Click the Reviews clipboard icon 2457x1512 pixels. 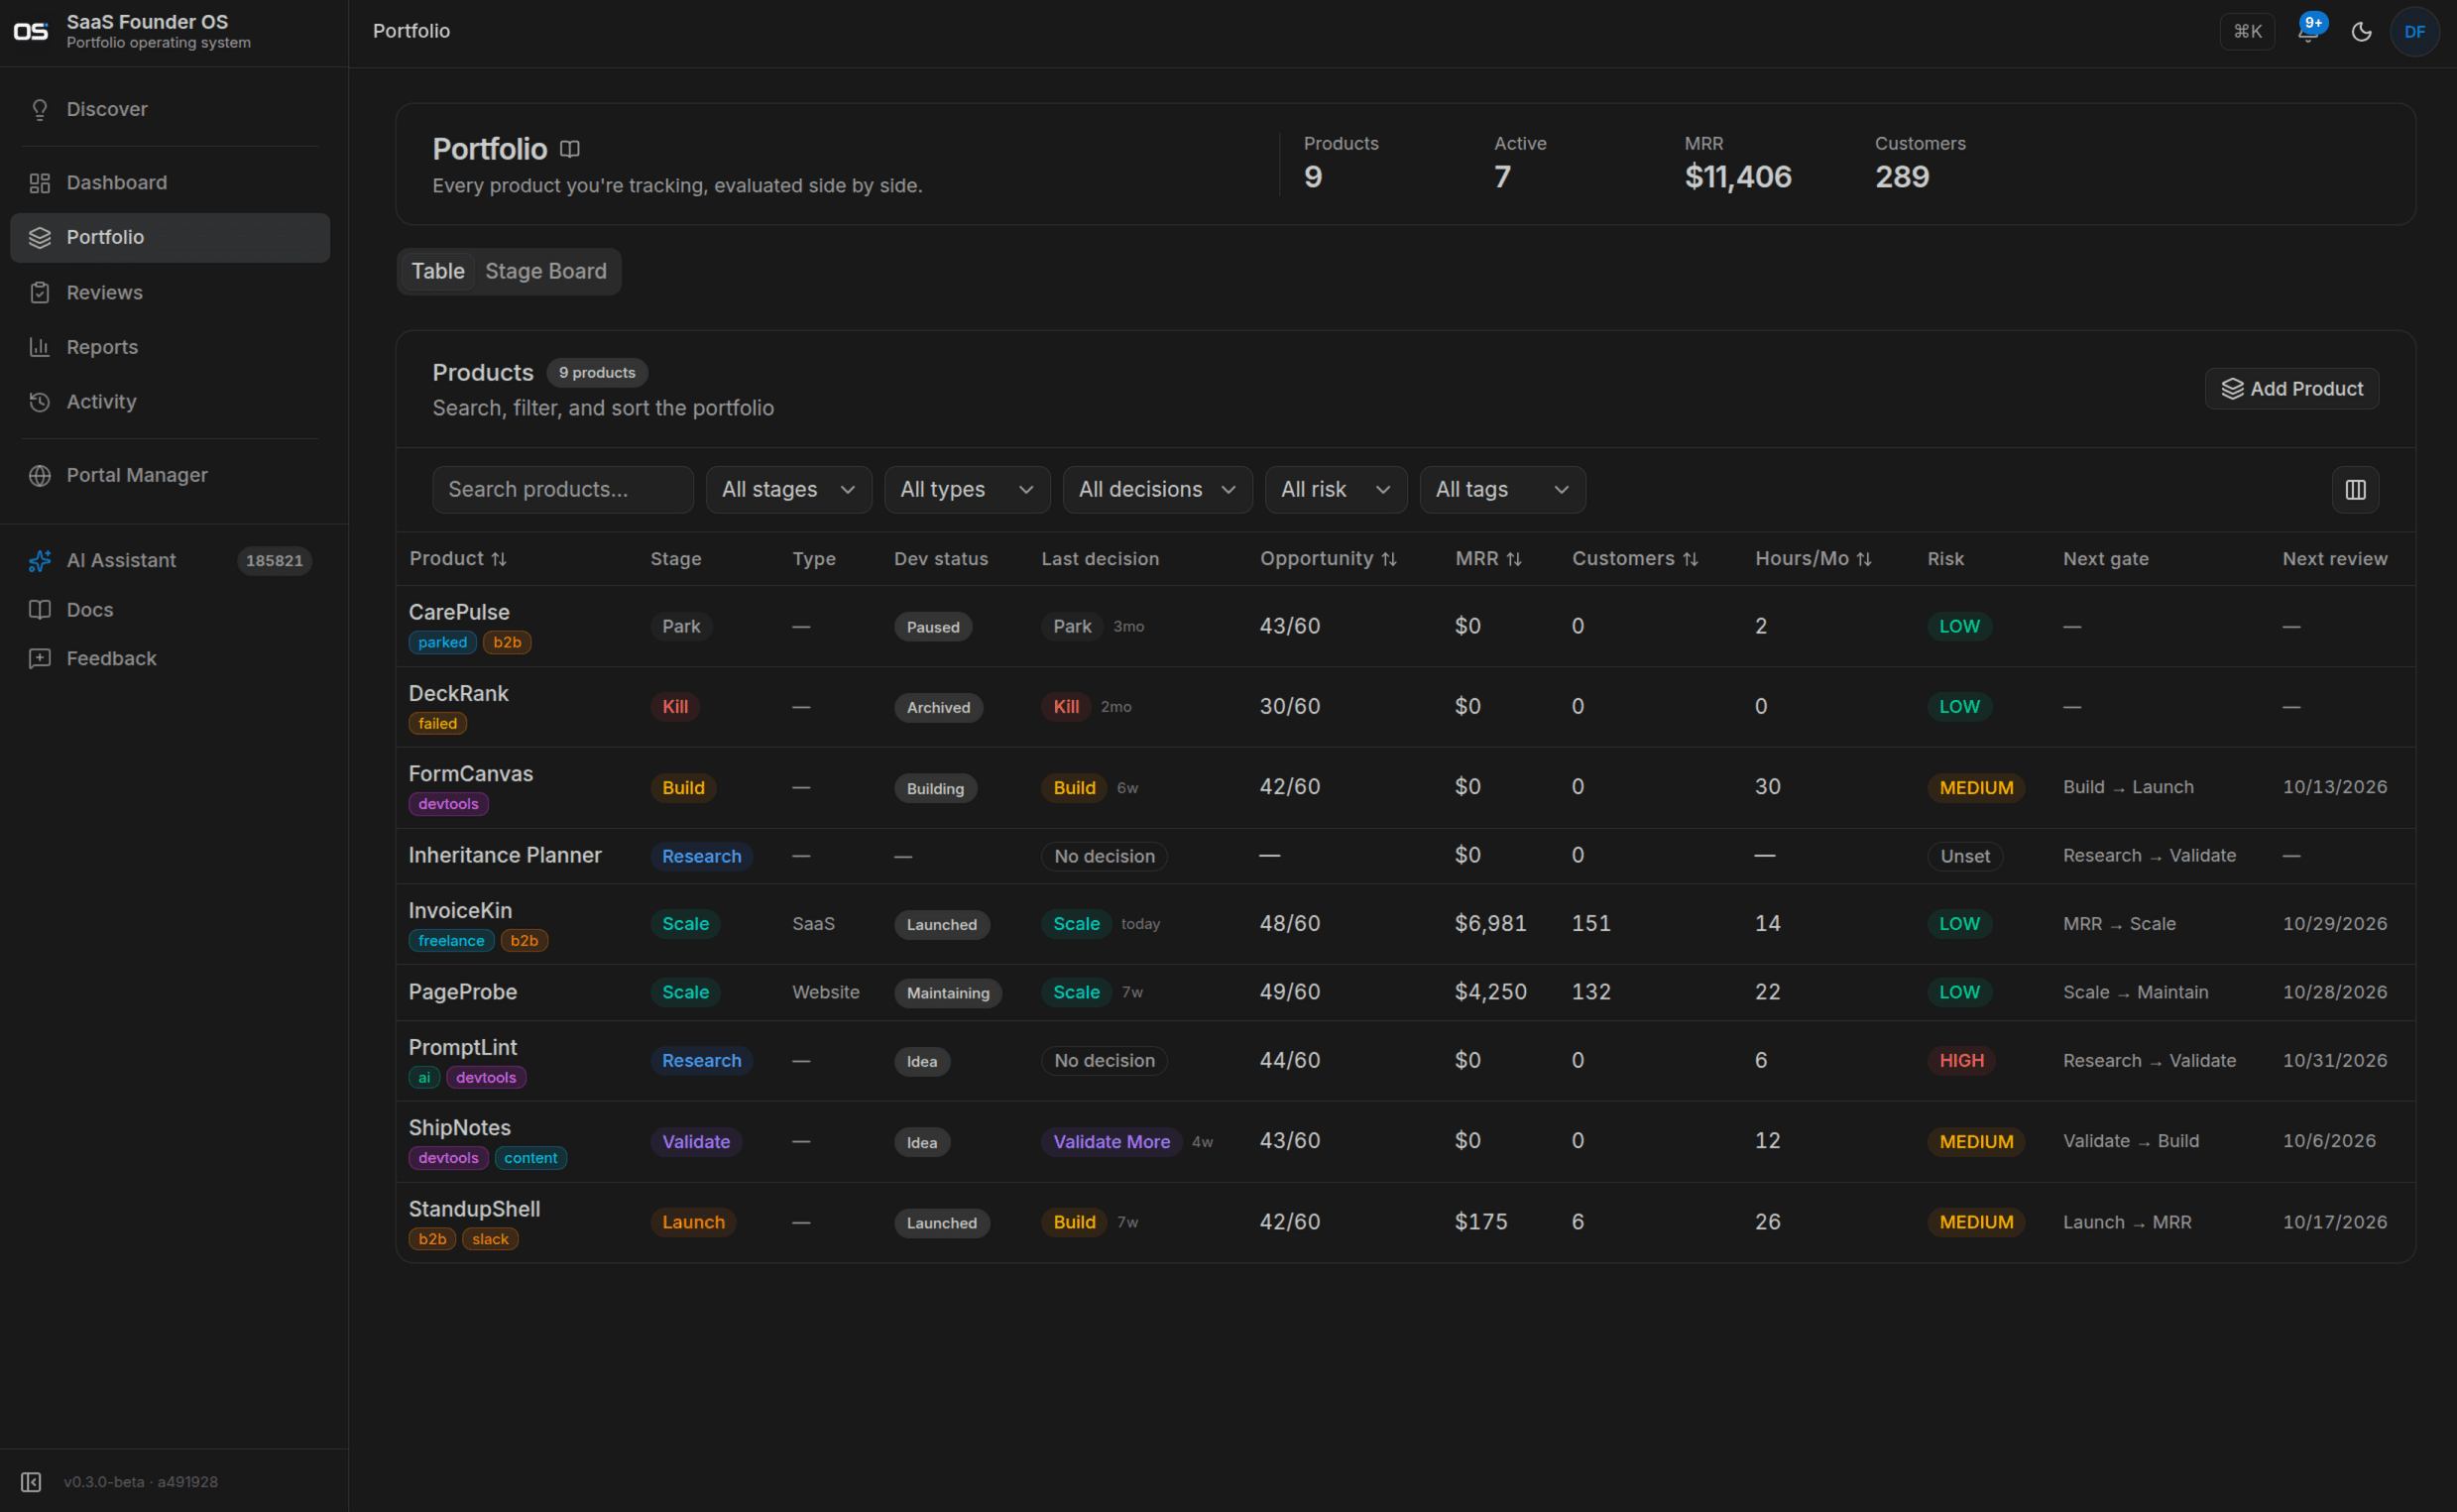coord(40,293)
